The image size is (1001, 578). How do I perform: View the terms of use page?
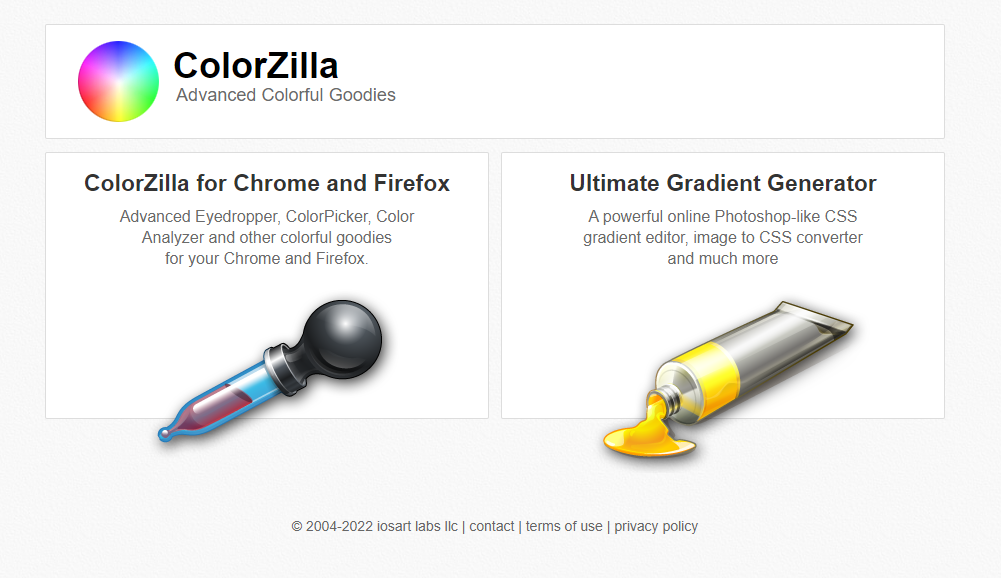[x=564, y=525]
